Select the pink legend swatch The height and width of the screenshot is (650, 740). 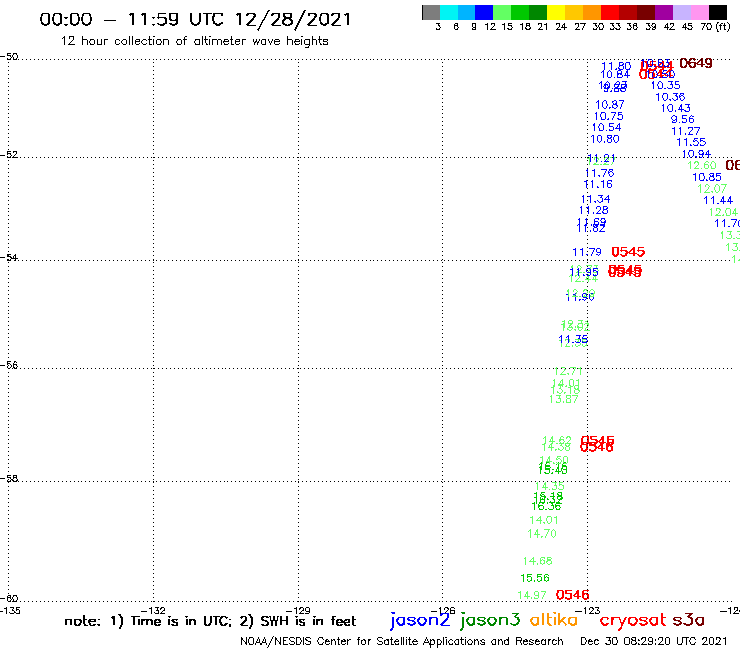click(699, 13)
